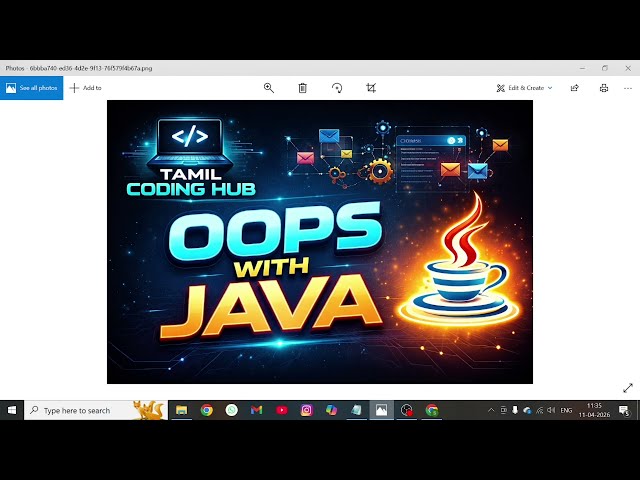The height and width of the screenshot is (480, 640).
Task: Click the Meet Now tray icon
Action: [503, 410]
